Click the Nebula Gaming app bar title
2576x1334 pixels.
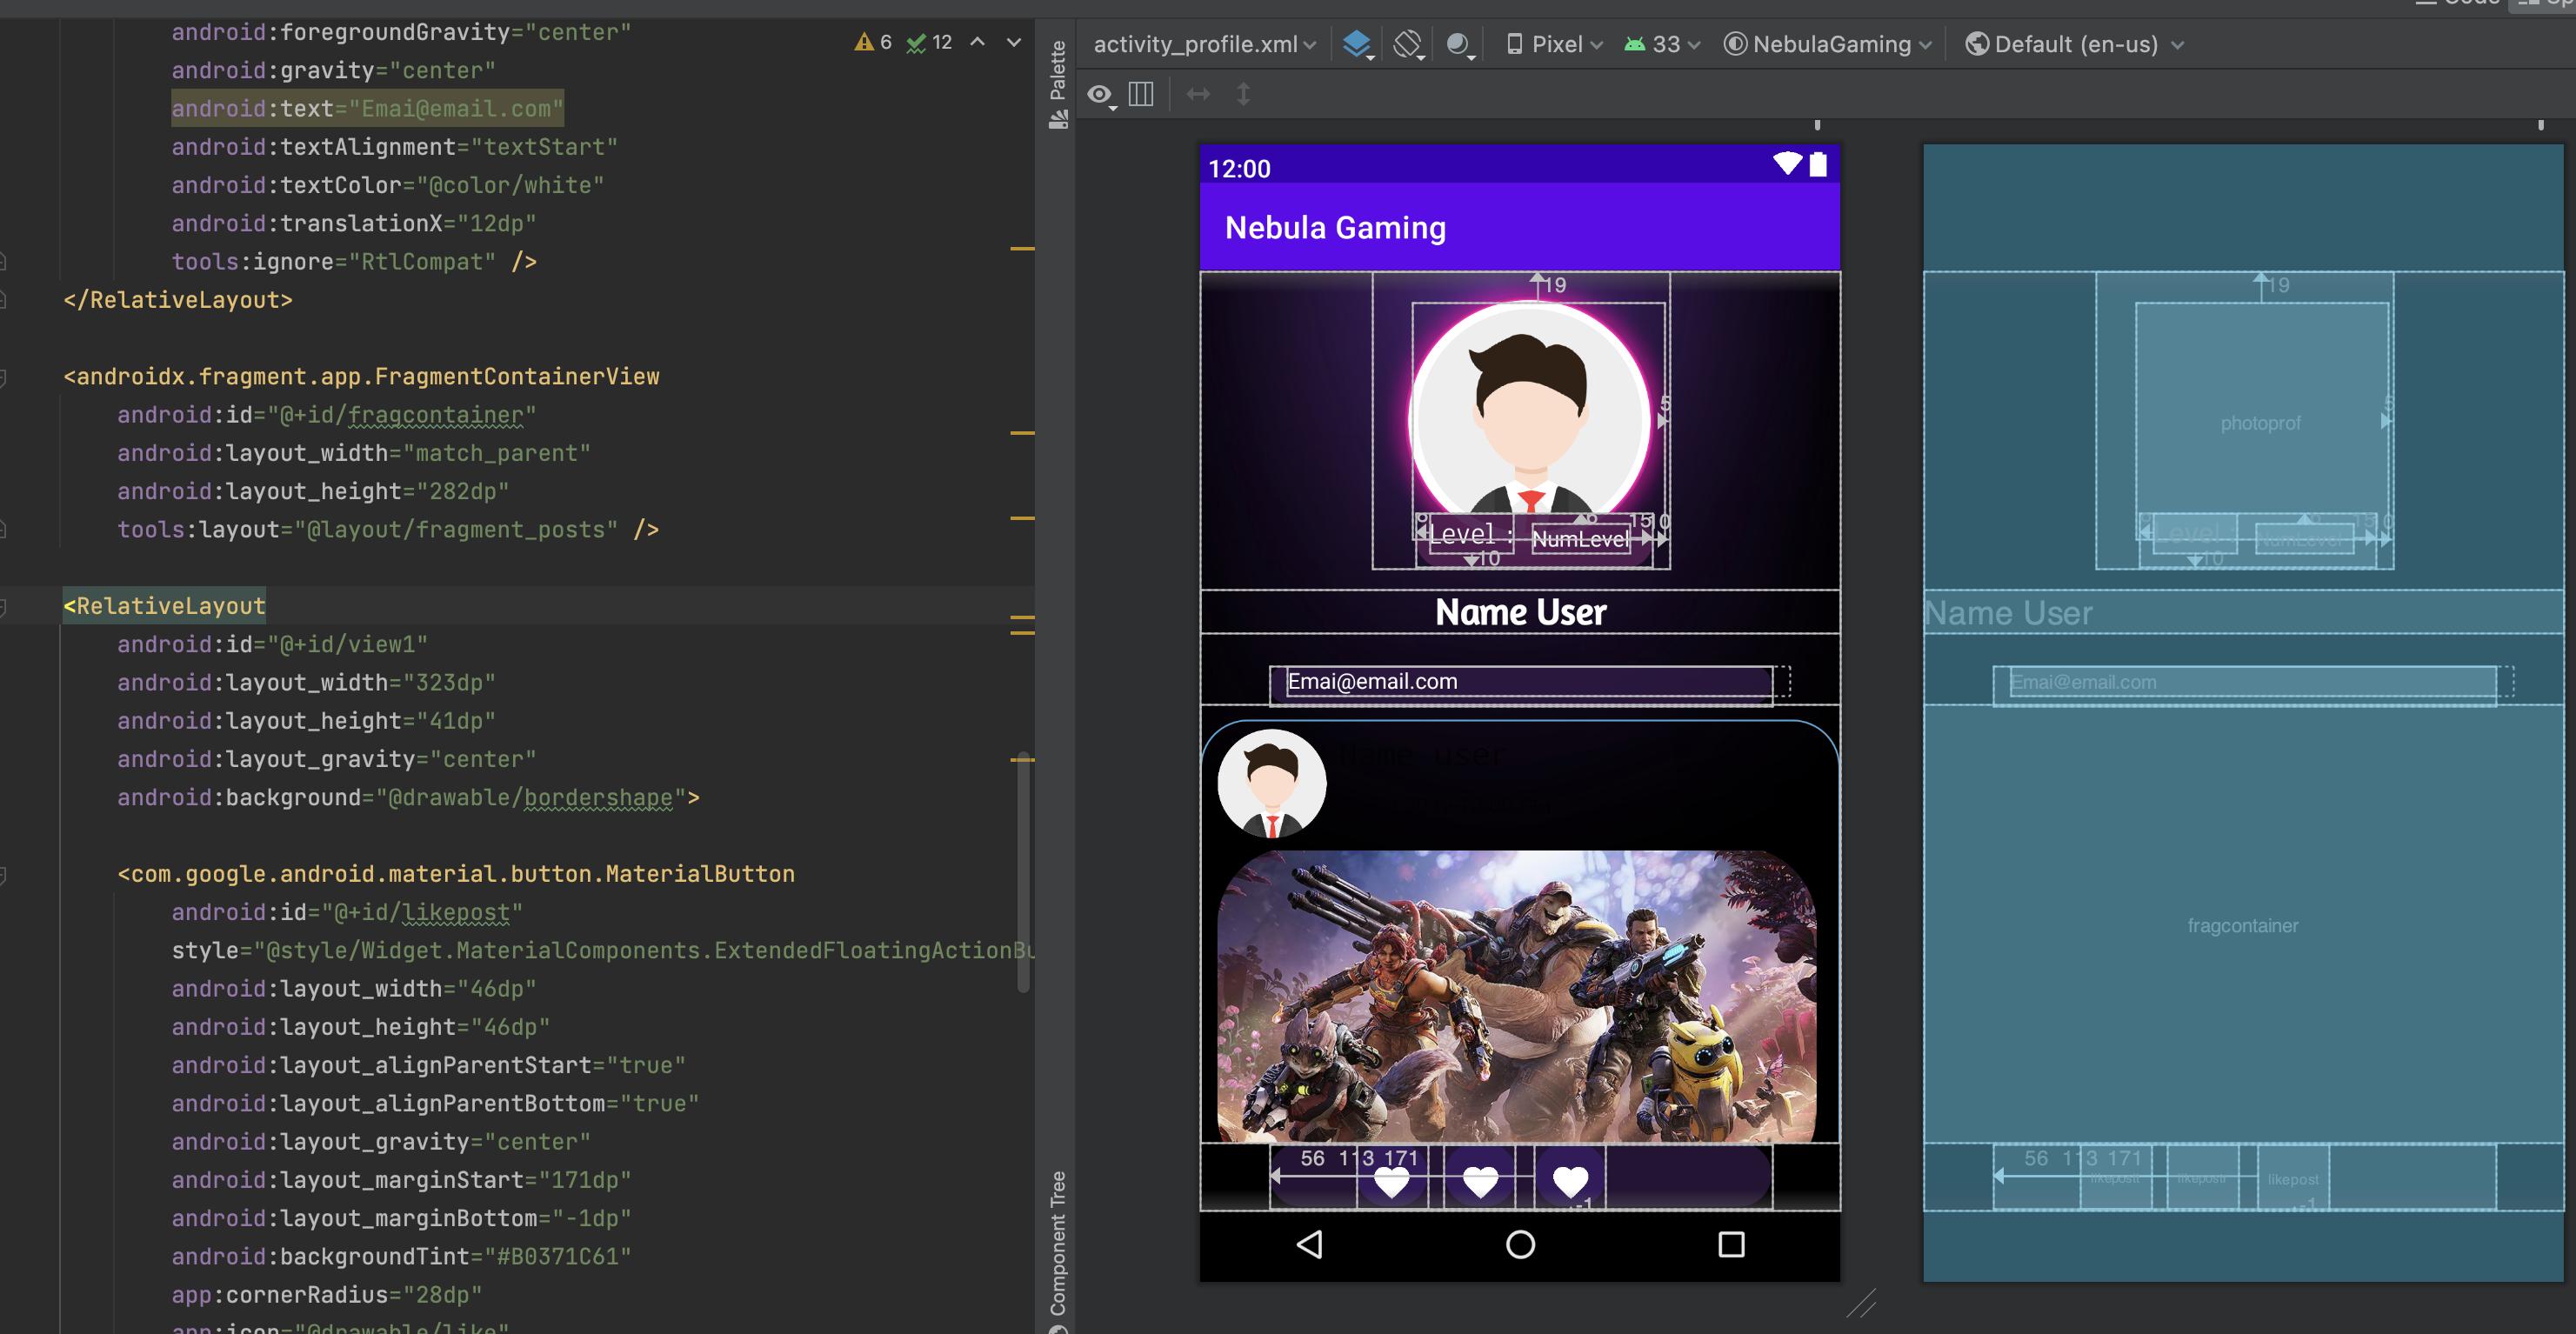pos(1335,228)
